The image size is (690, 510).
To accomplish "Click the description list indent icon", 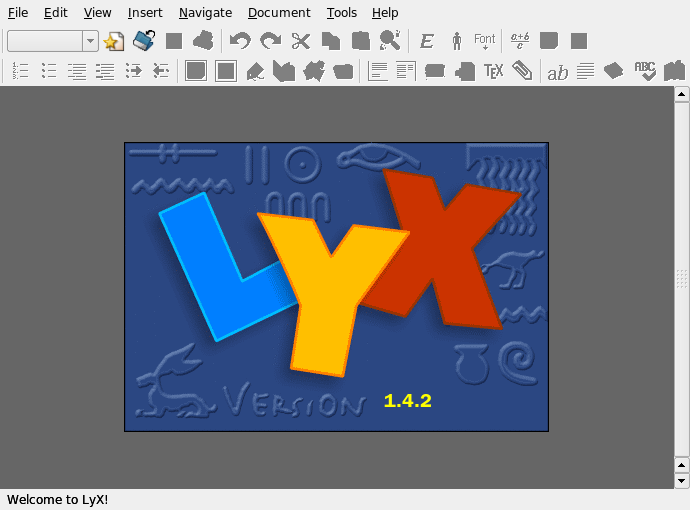I will coord(105,71).
